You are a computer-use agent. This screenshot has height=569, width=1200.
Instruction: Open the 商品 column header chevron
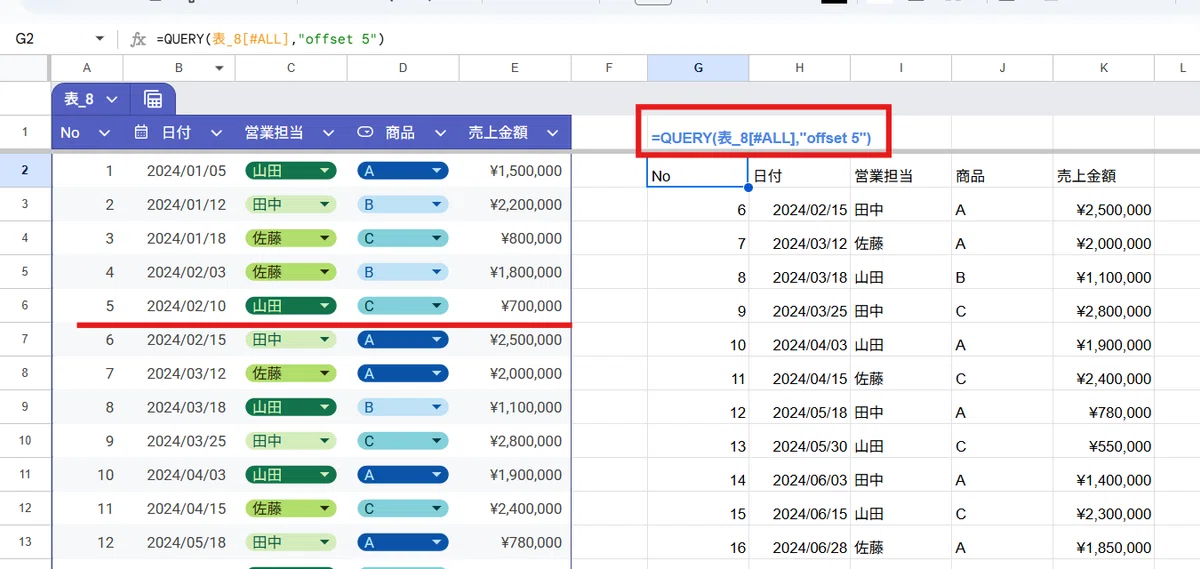(x=440, y=133)
